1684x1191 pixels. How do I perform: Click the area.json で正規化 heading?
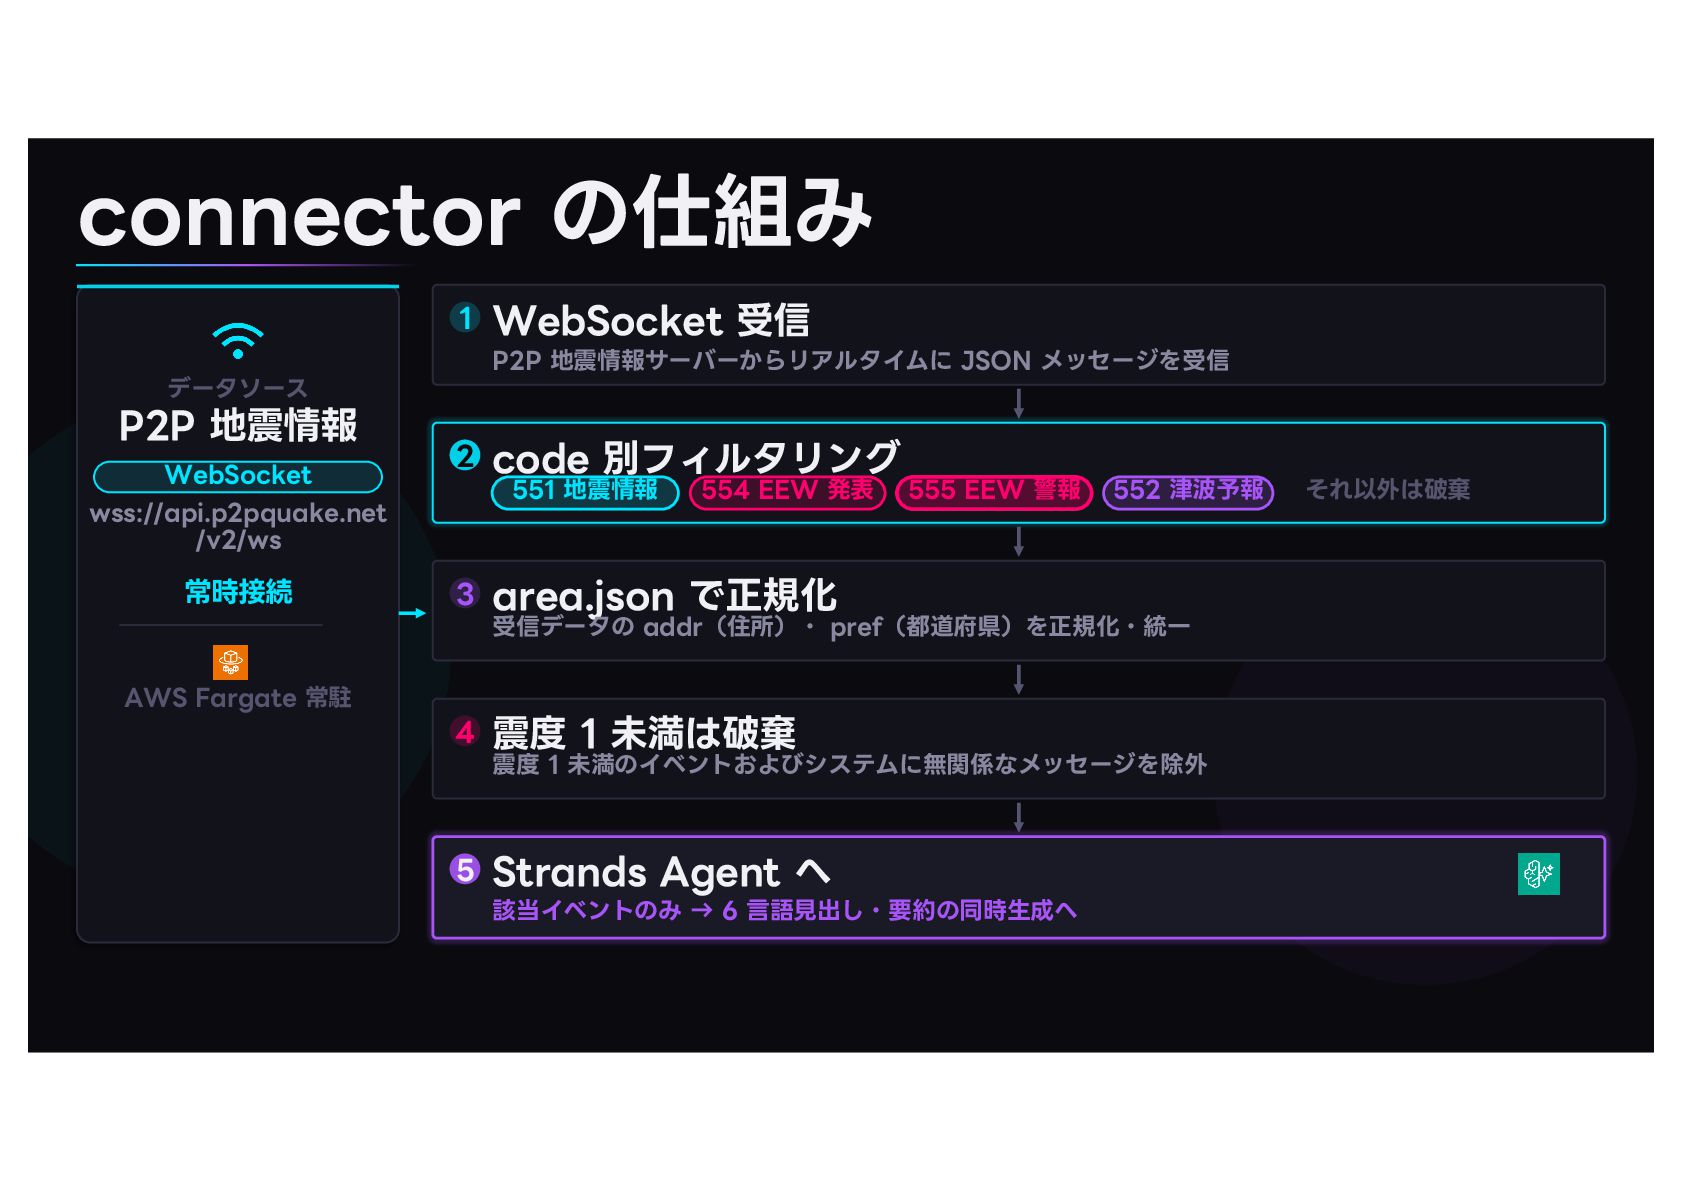pos(664,597)
